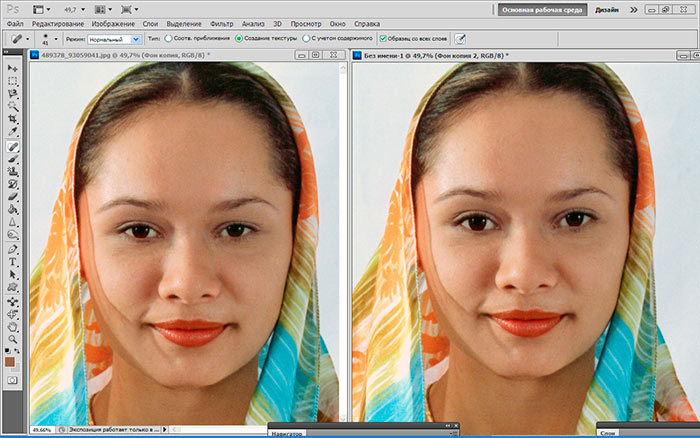Open the 3D menu
700x438 pixels.
click(x=277, y=24)
